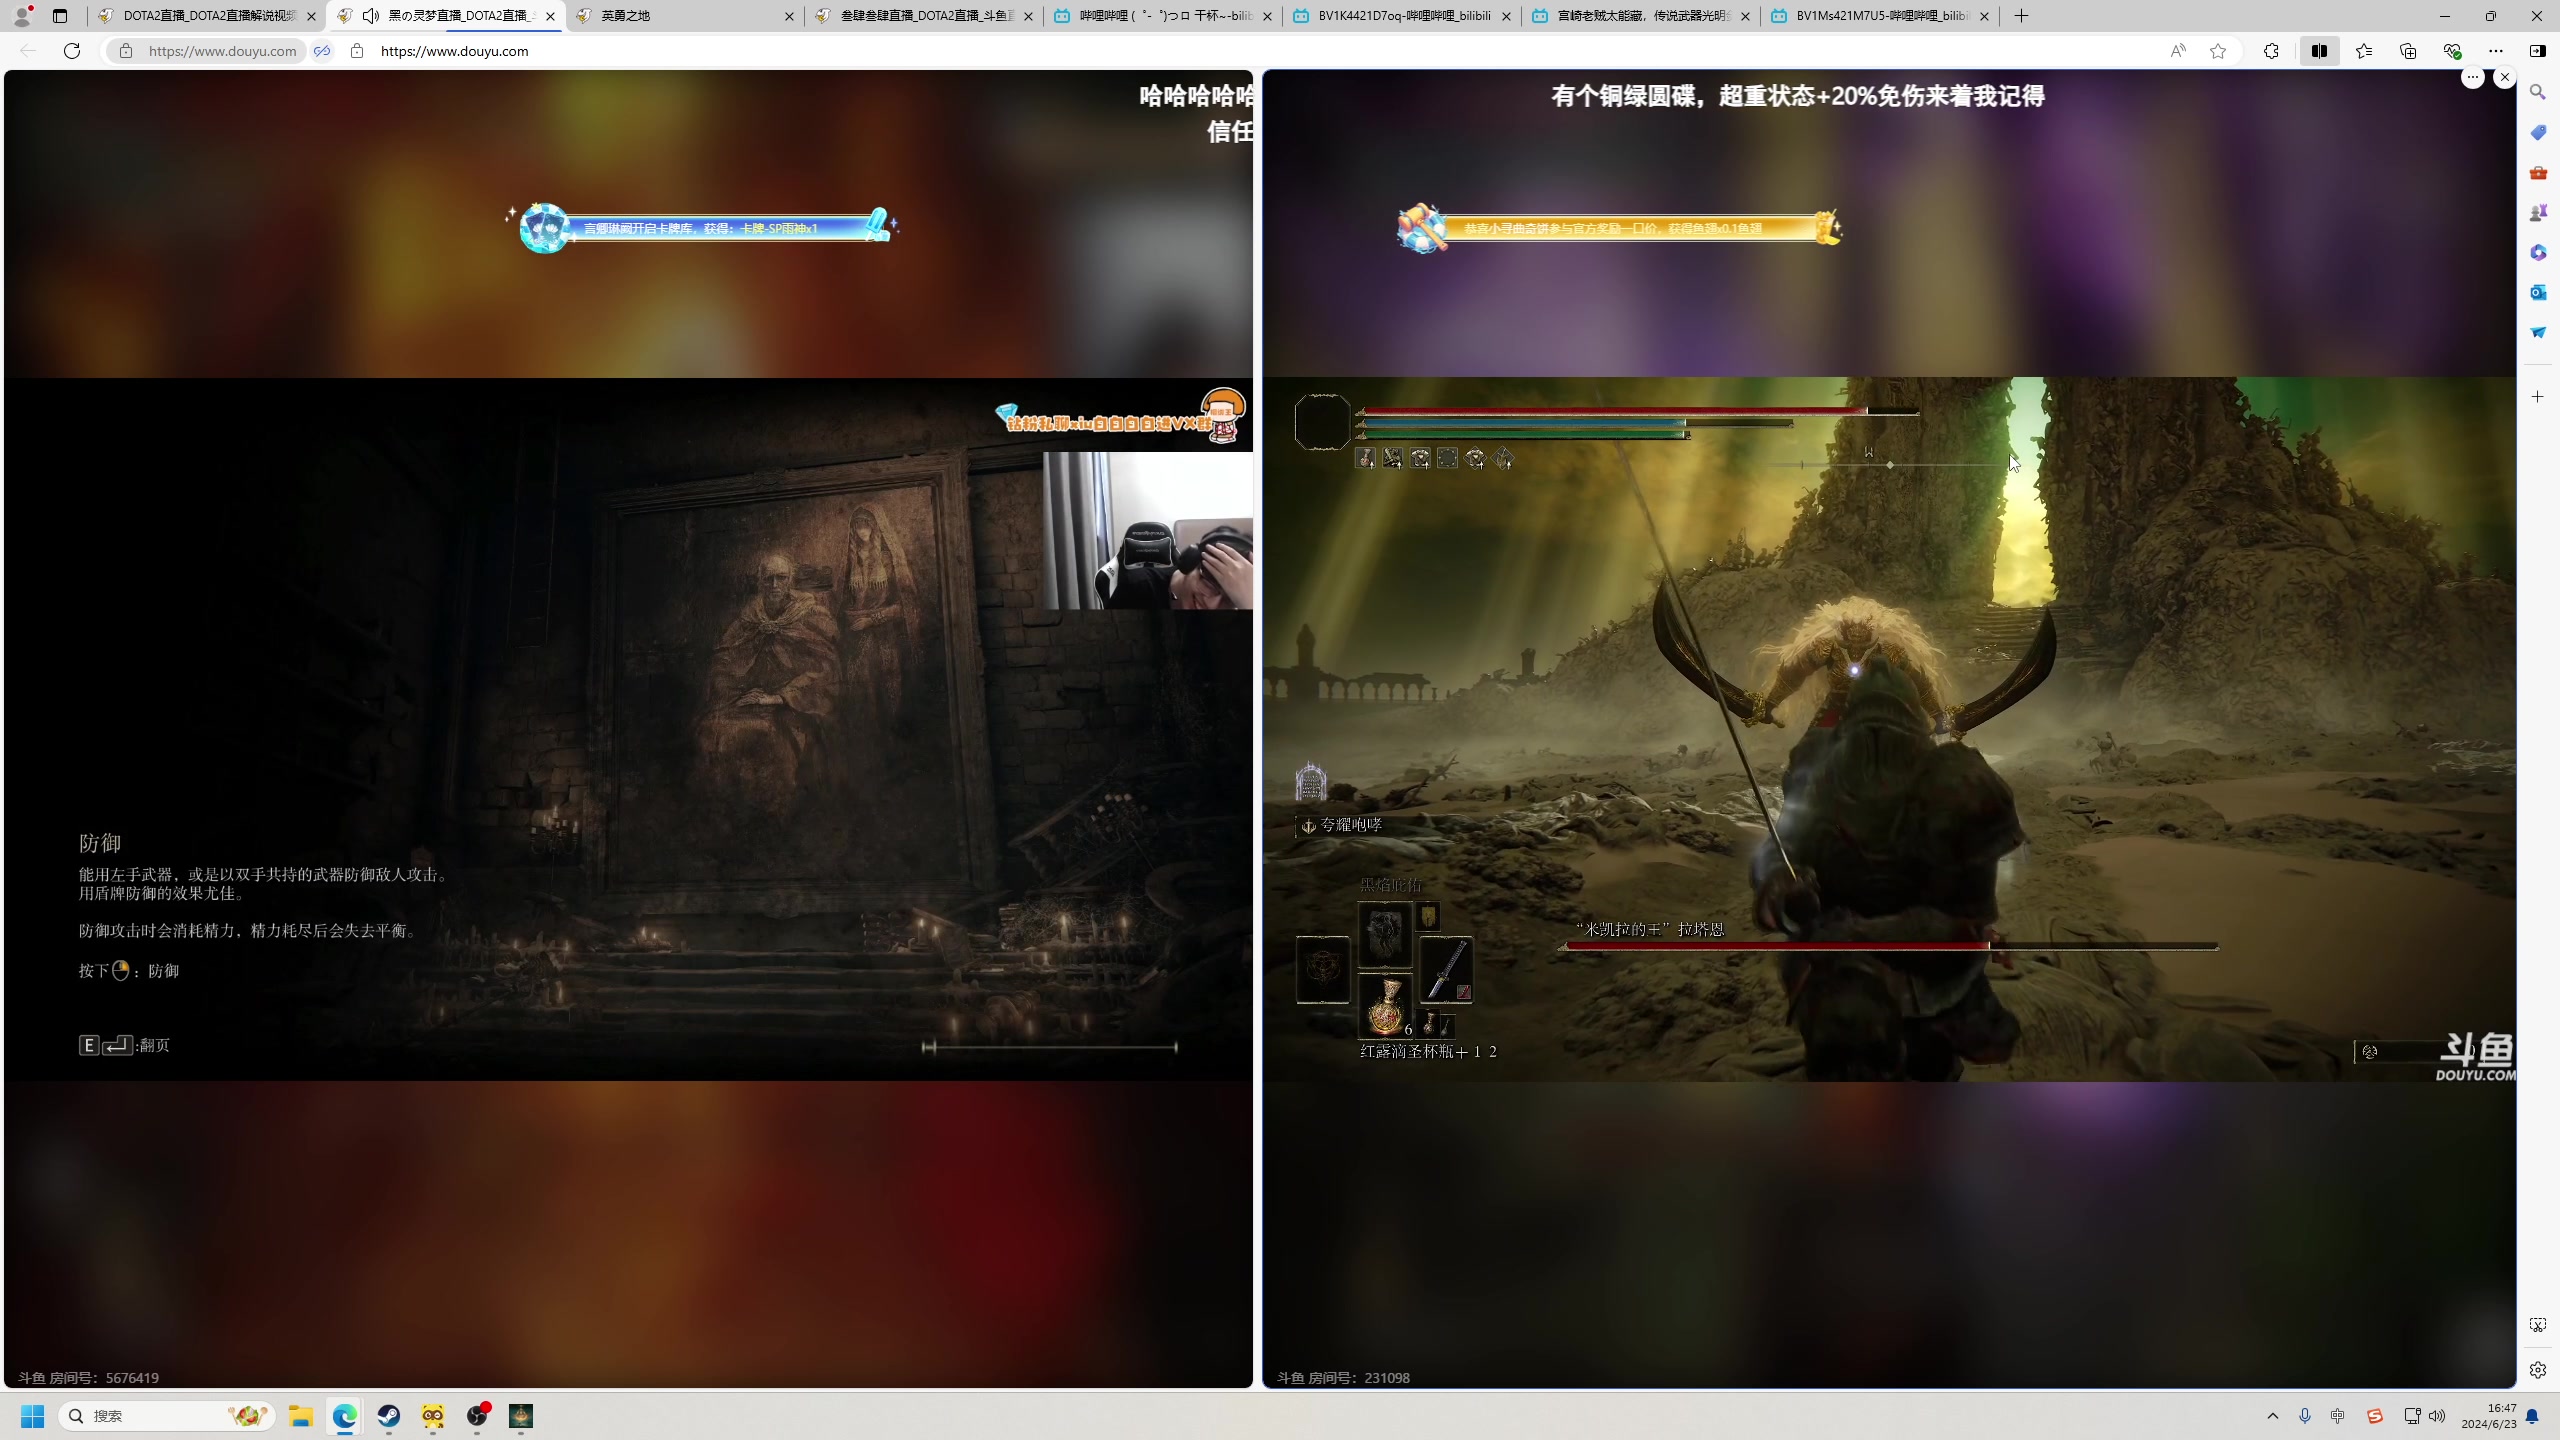Open the sidebar Drop paper-plane icon

coord(2538,332)
